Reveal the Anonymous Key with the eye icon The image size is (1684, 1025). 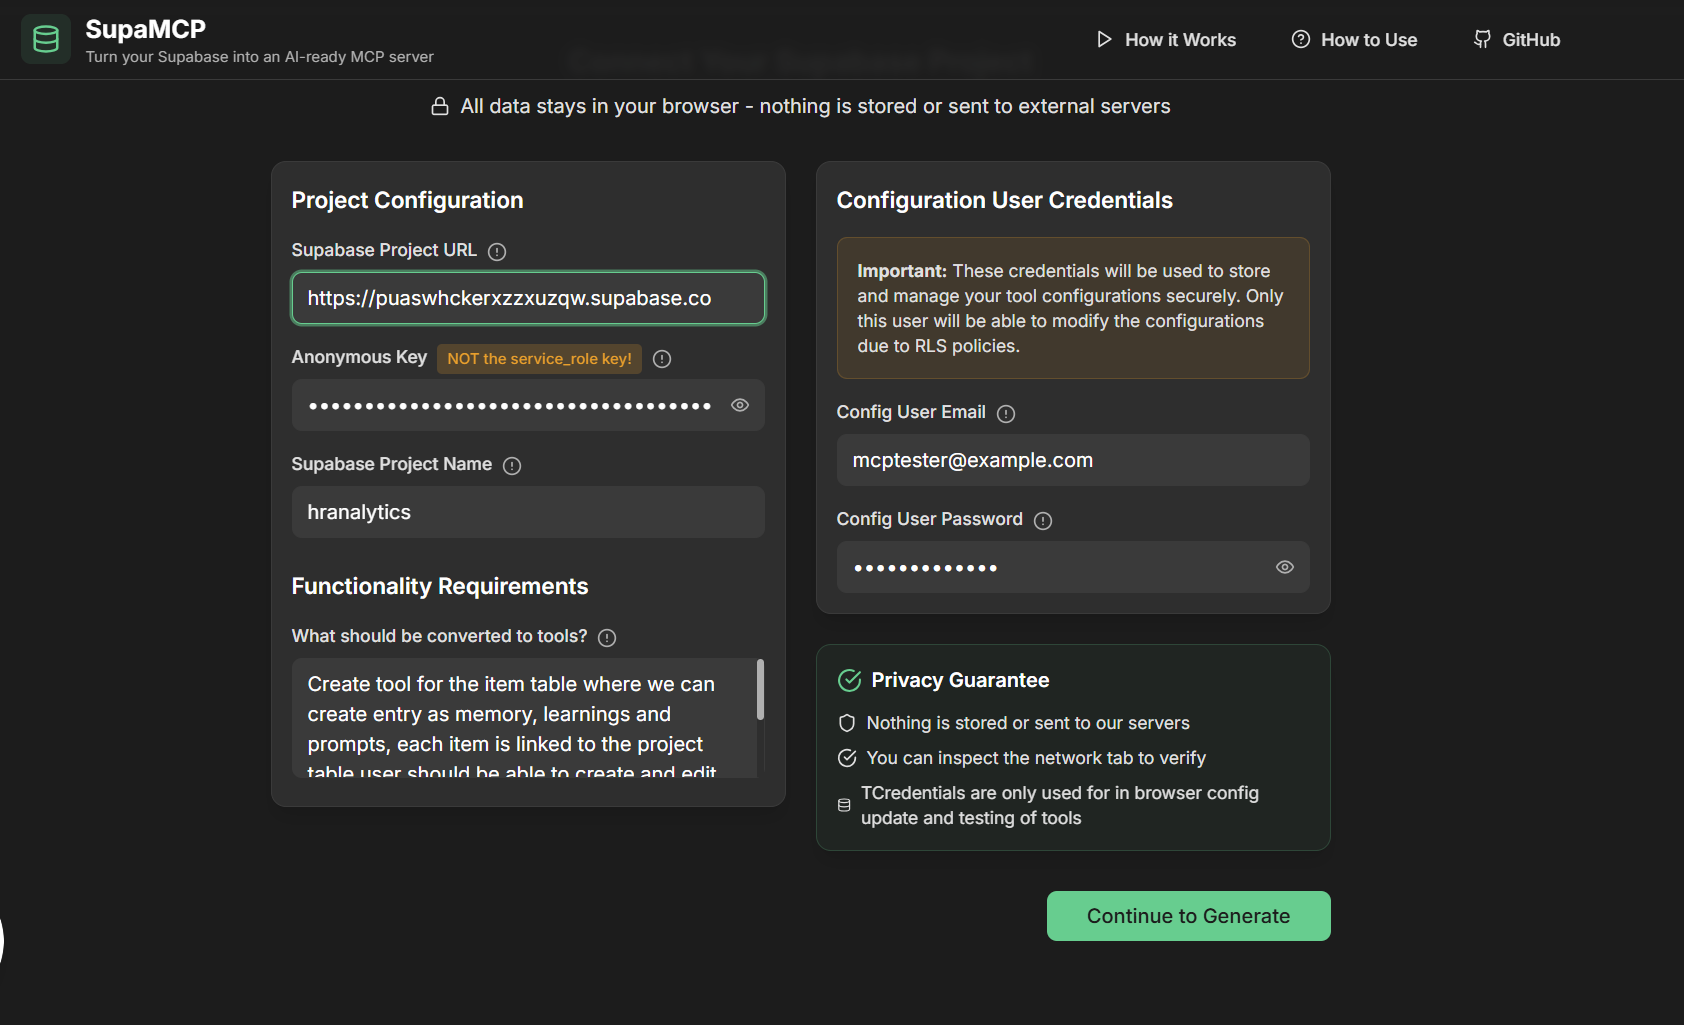(x=740, y=405)
